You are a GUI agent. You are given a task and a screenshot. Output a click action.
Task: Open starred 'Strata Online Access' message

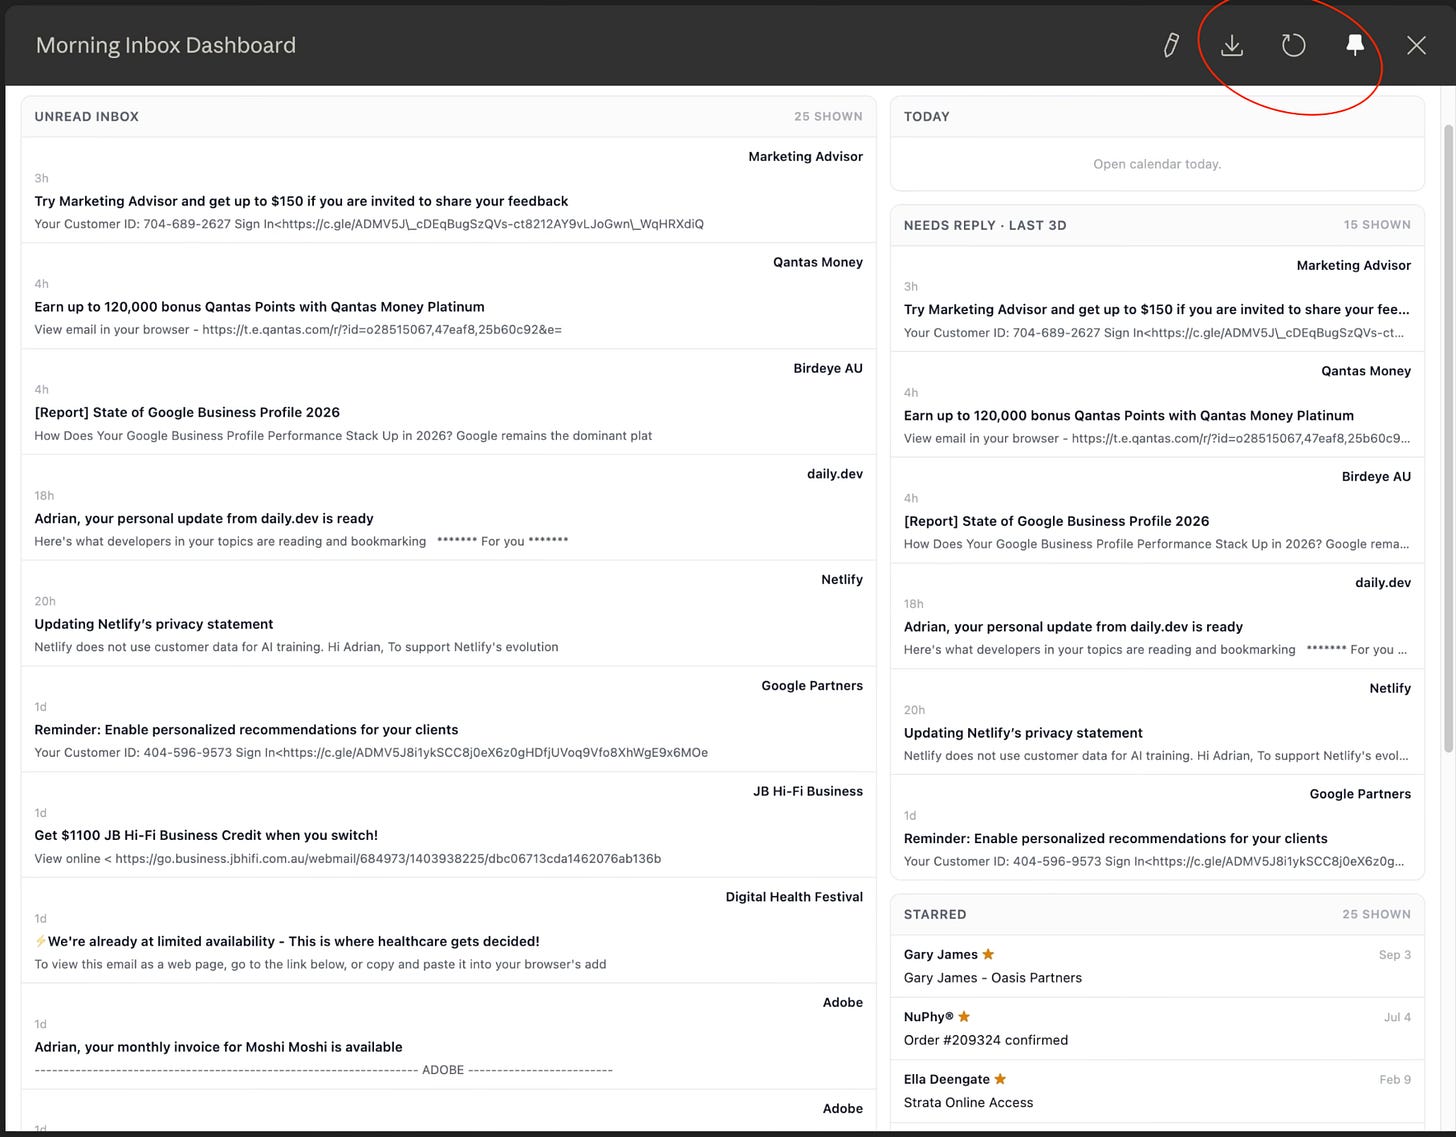pos(969,1103)
